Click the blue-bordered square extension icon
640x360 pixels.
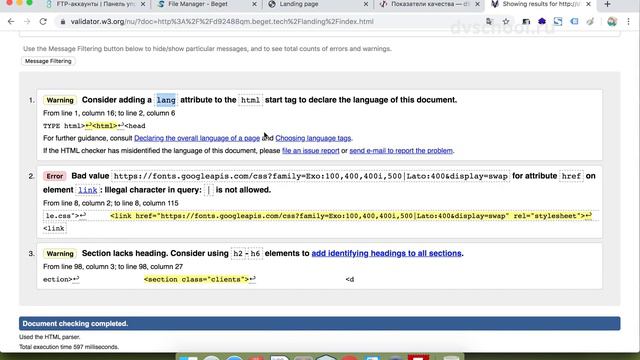pos(558,22)
